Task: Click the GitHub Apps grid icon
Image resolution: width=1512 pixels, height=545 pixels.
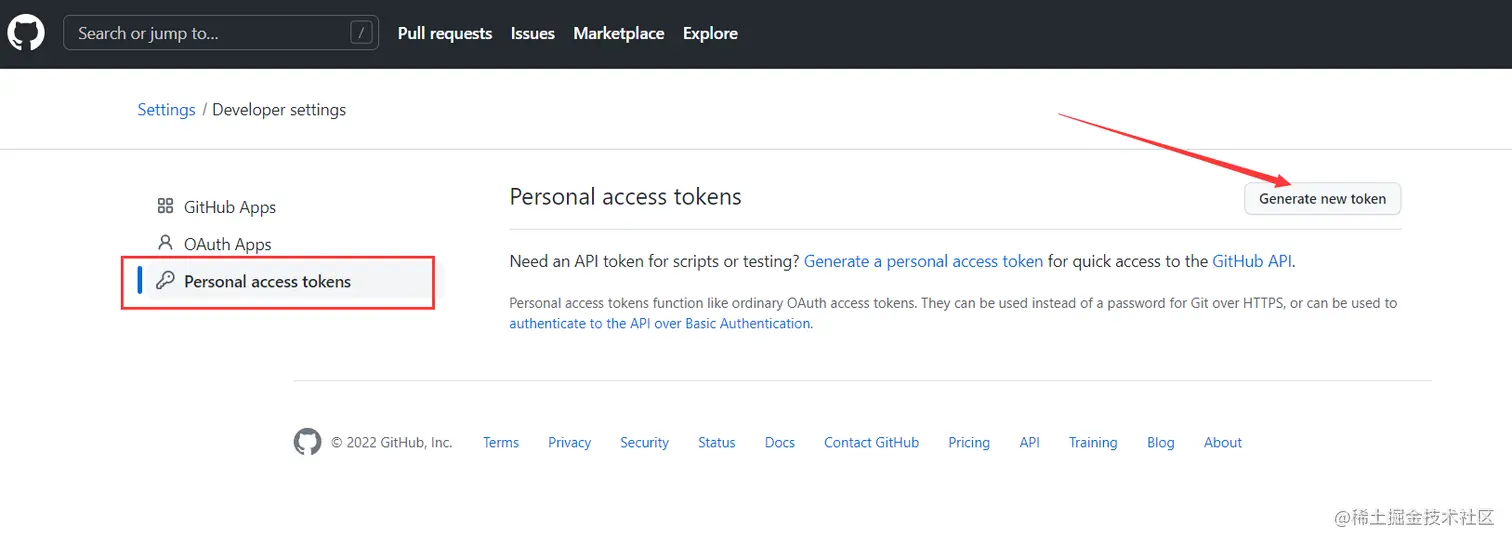Action: pyautogui.click(x=166, y=207)
